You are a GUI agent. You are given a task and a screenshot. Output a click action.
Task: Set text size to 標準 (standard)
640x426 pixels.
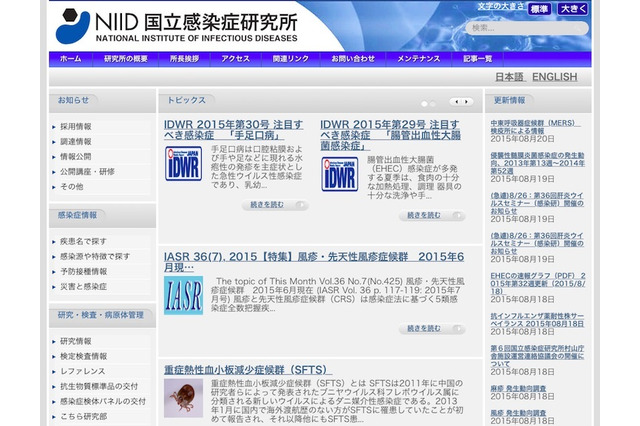point(539,9)
